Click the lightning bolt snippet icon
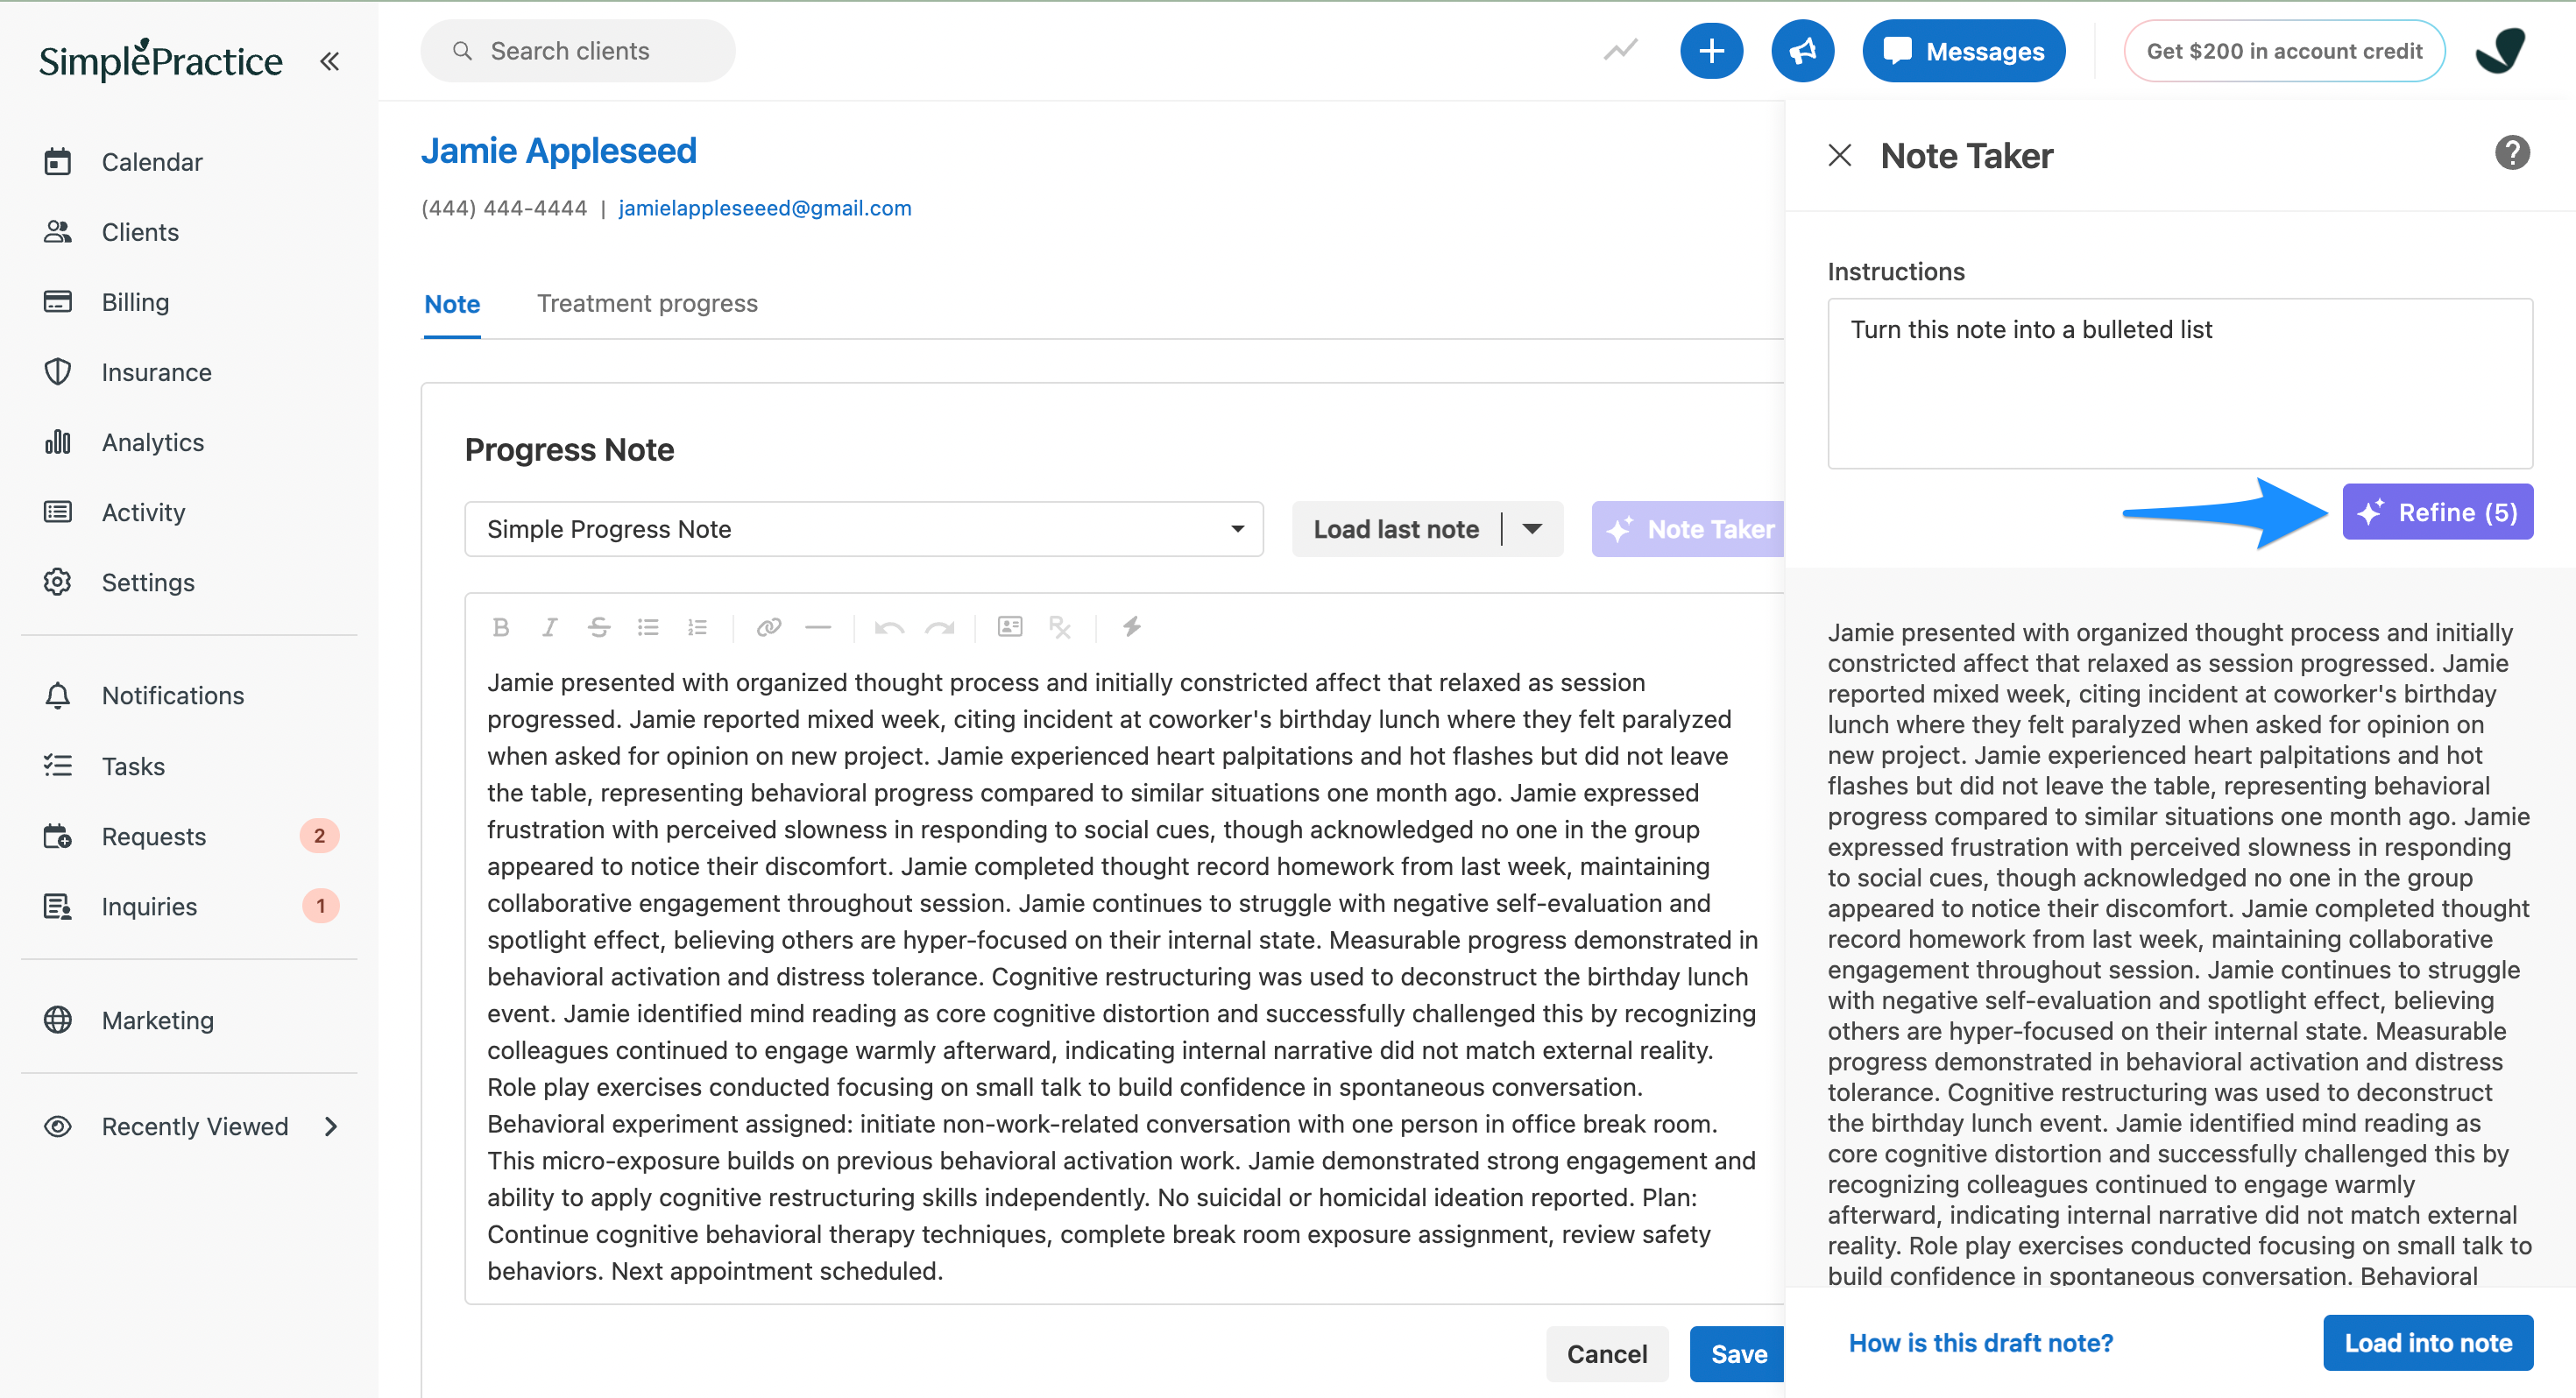The image size is (2576, 1398). click(1131, 627)
